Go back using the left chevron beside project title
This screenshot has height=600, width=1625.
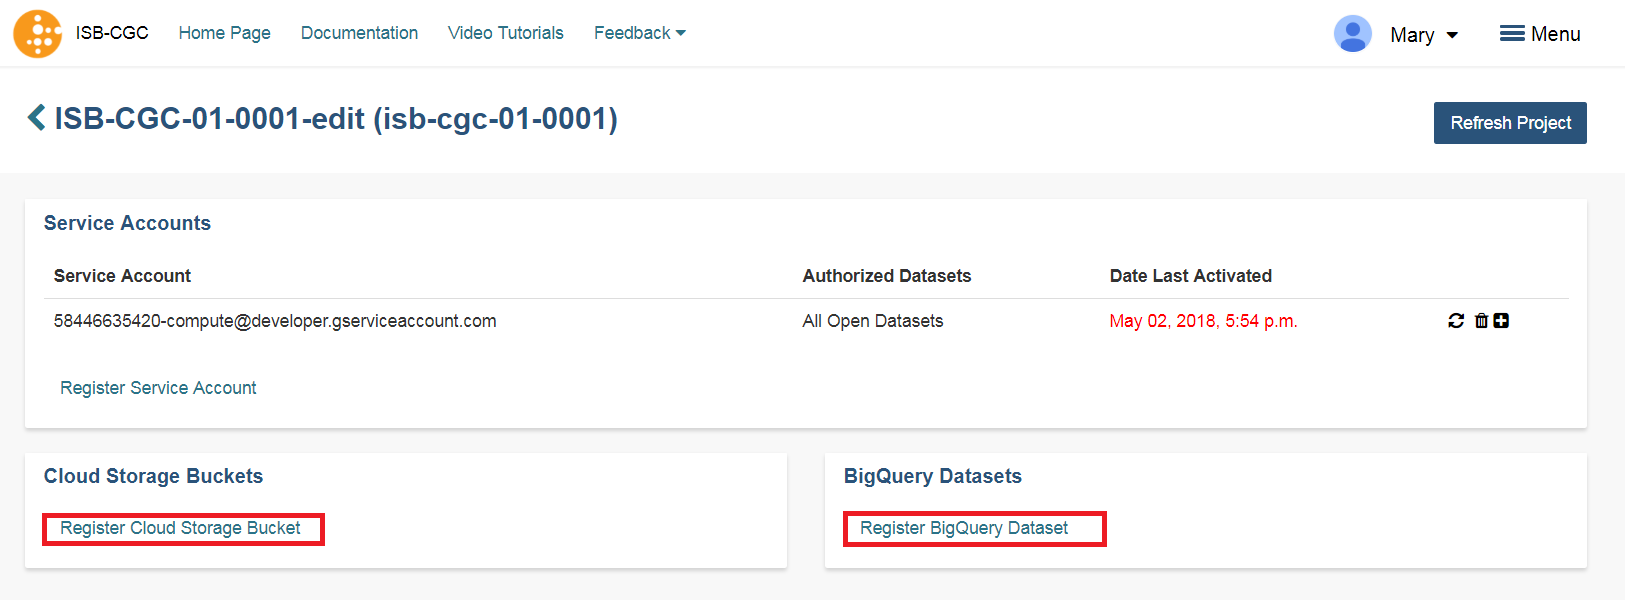click(36, 118)
